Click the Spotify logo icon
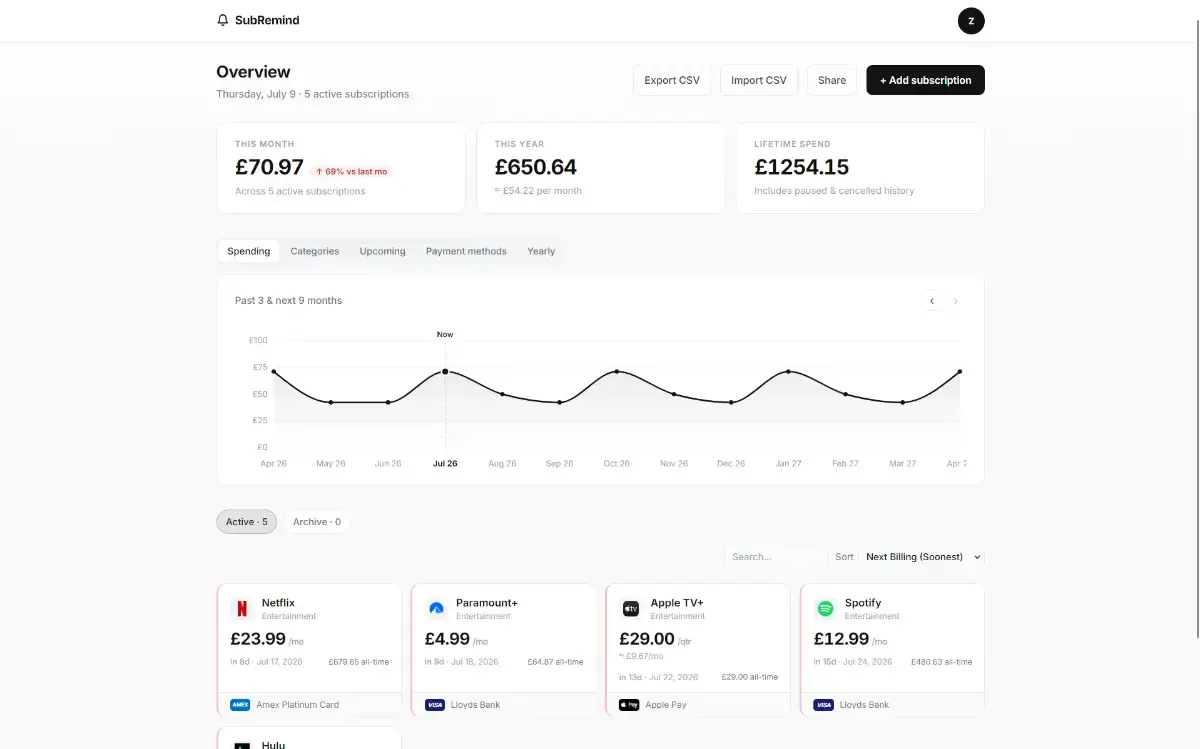This screenshot has height=749, width=1200. click(x=825, y=608)
